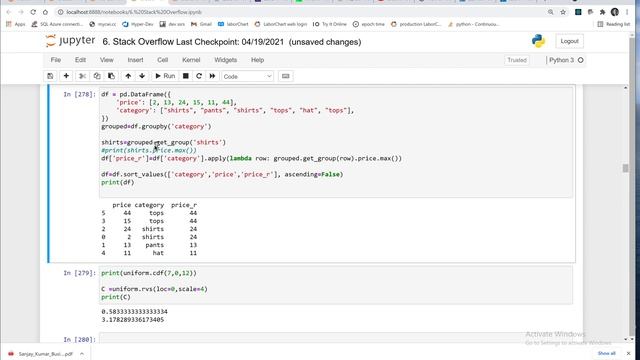The height and width of the screenshot is (360, 640).
Task: Open the epoch time bookmark
Action: 369,24
